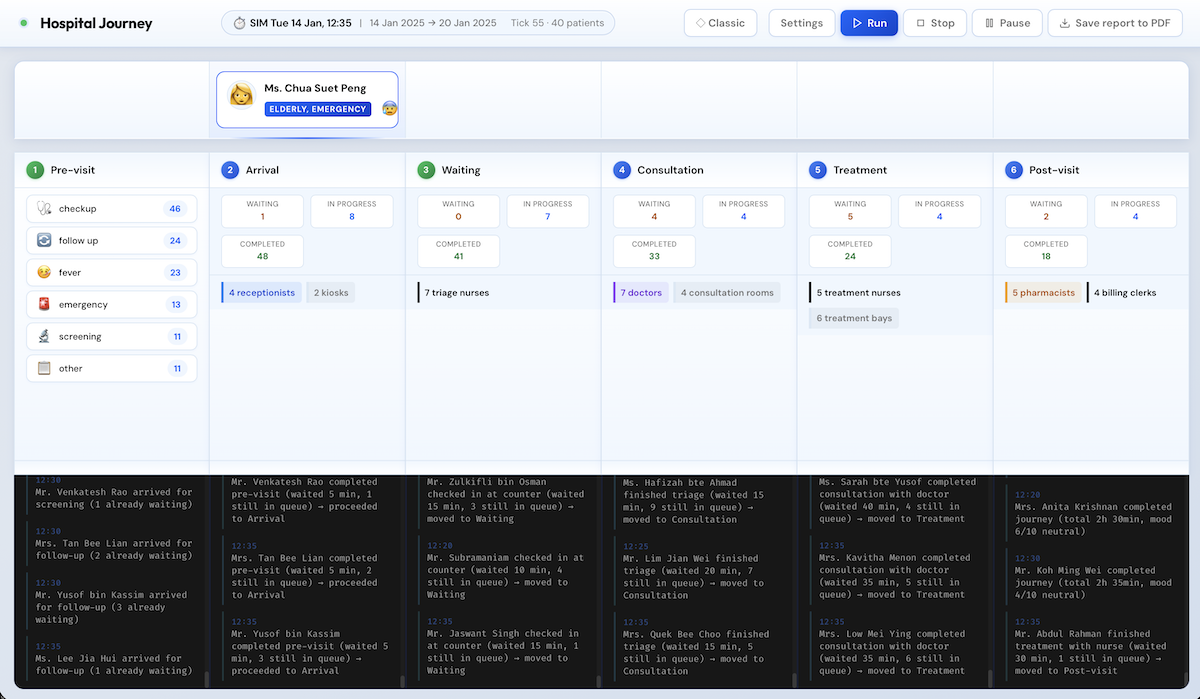Select the screening visit type row
The image size is (1200, 699).
click(112, 337)
